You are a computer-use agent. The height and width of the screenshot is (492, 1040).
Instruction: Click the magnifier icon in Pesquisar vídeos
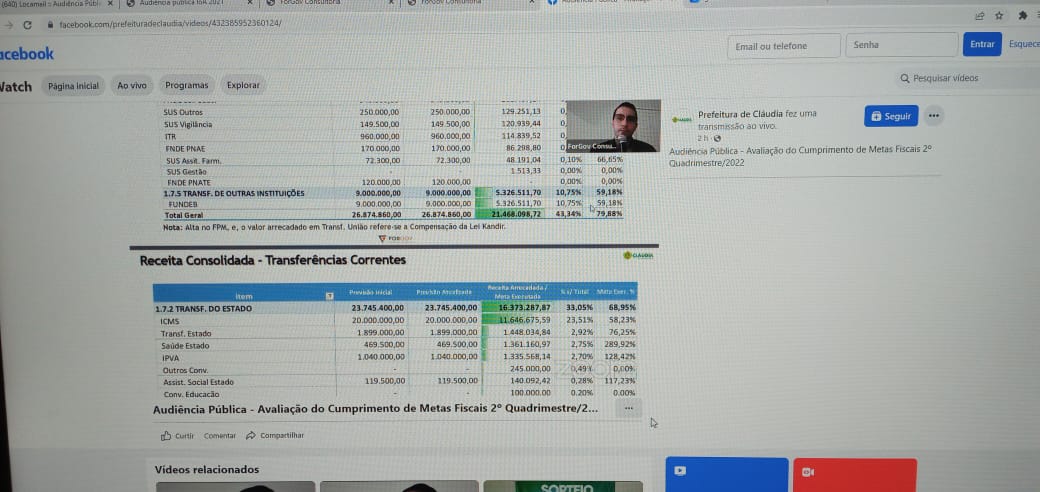[x=905, y=79]
